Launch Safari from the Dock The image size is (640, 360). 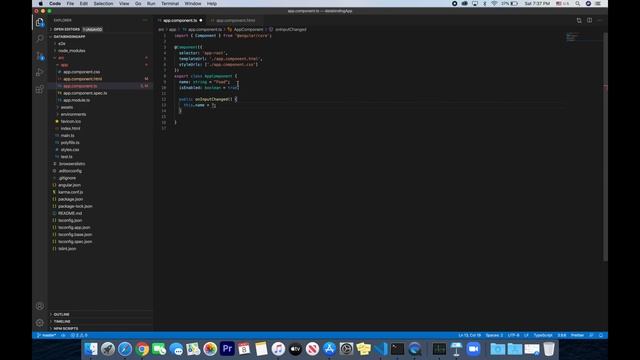[x=125, y=349]
